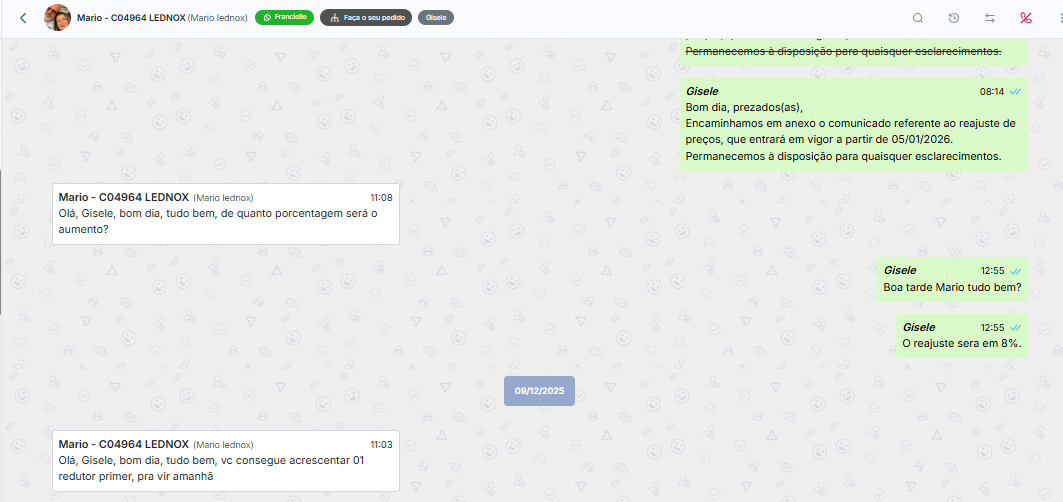Open the 'Faça o seu pedido' badge
This screenshot has width=1063, height=502.
point(366,18)
